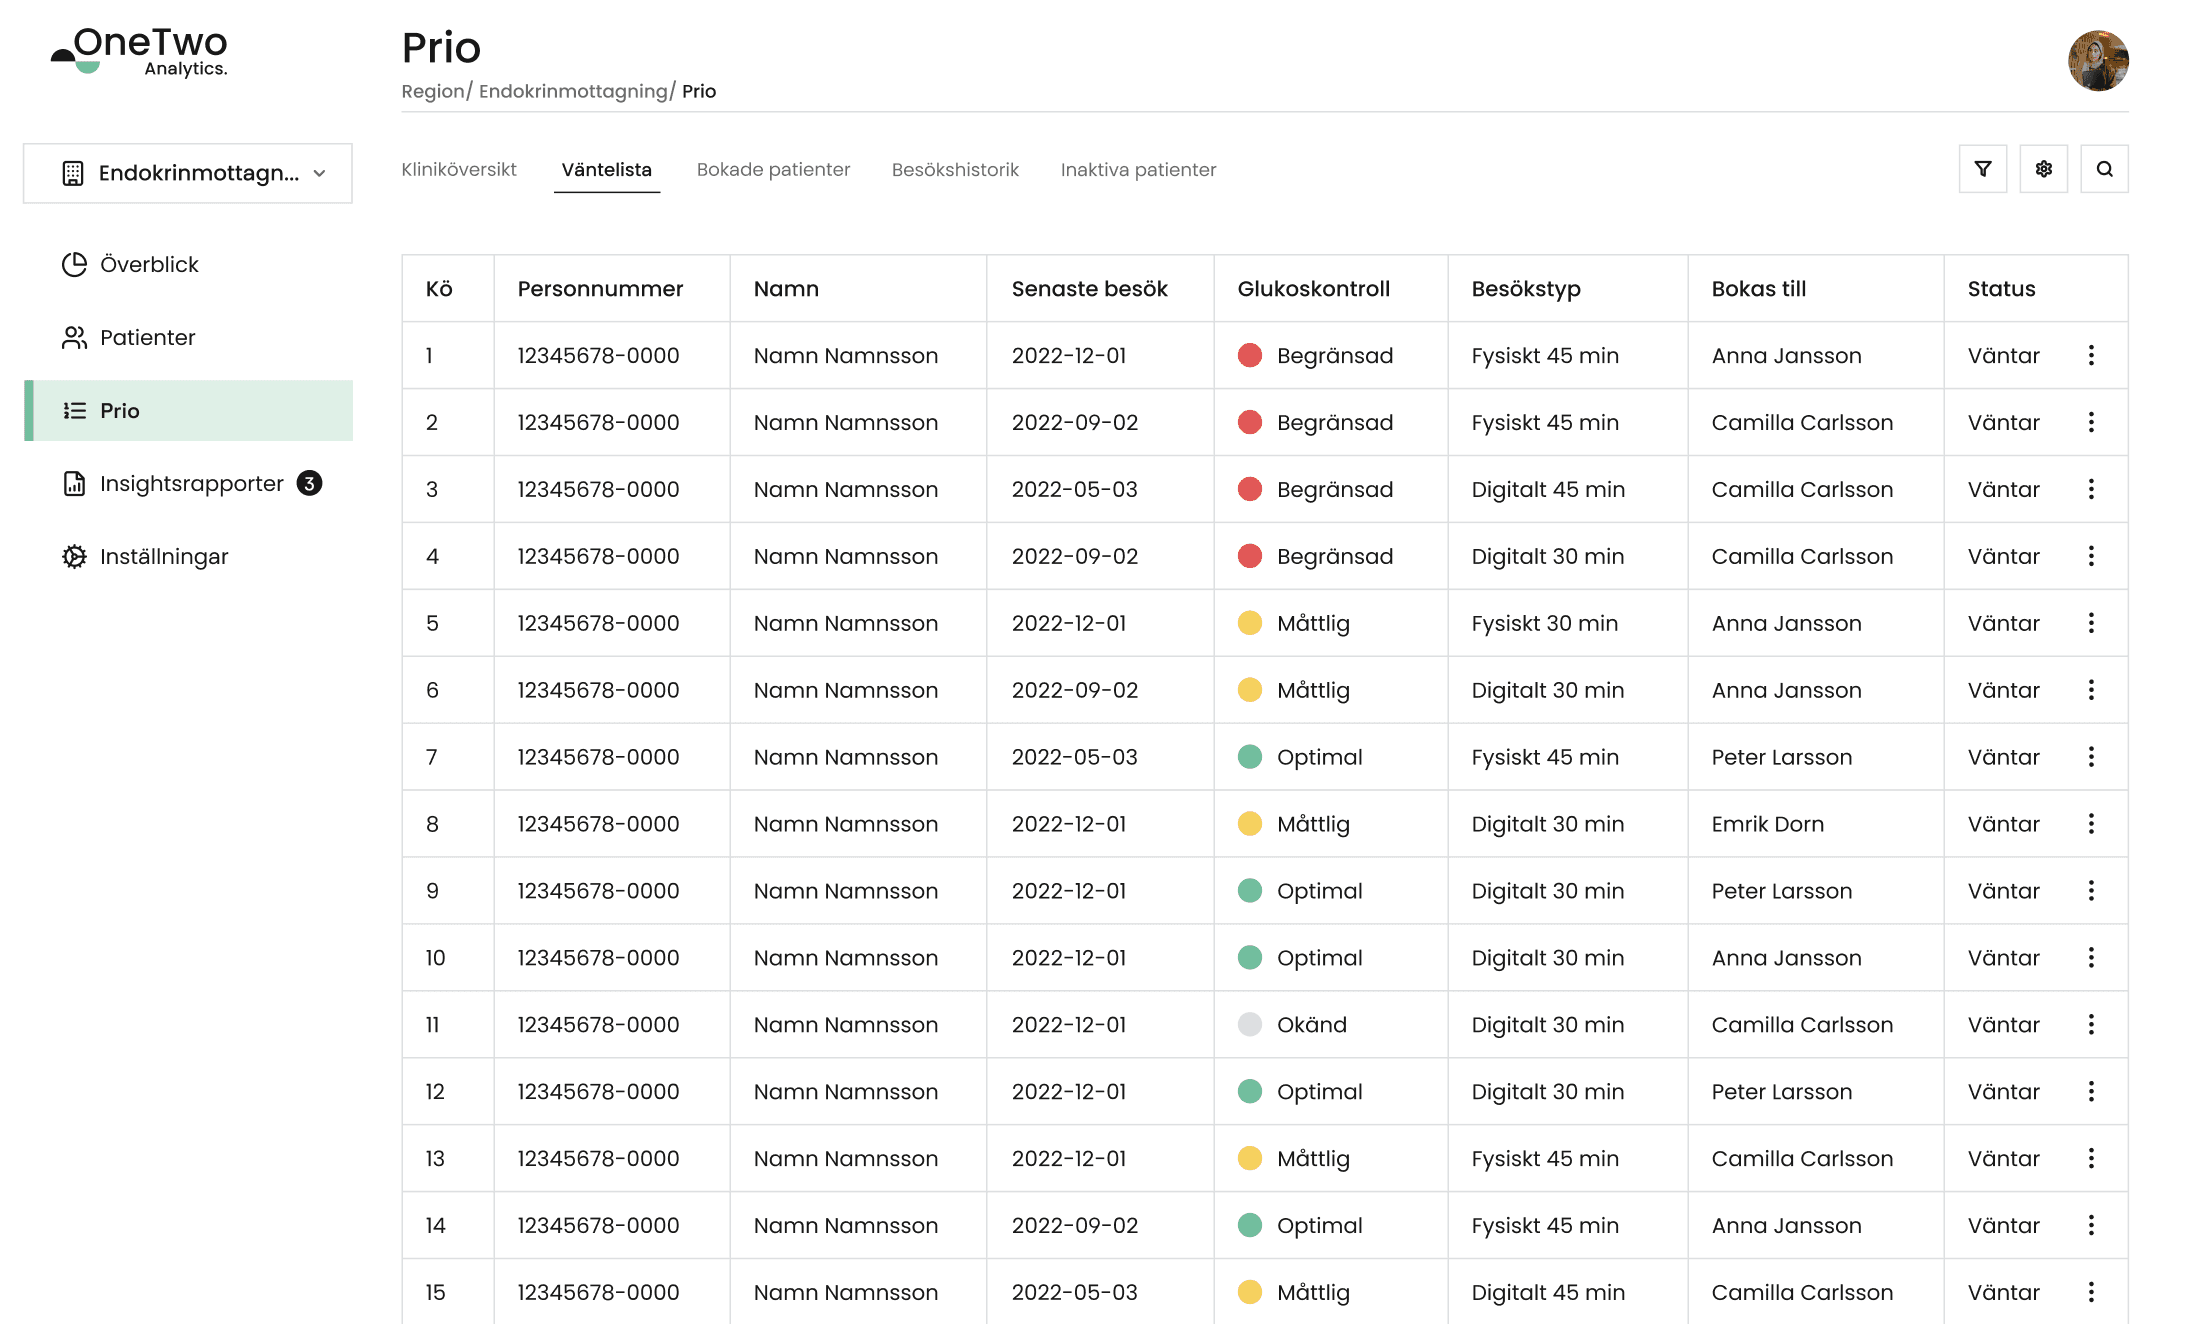Open the settings gear above the table
This screenshot has width=2190, height=1324.
[2043, 169]
